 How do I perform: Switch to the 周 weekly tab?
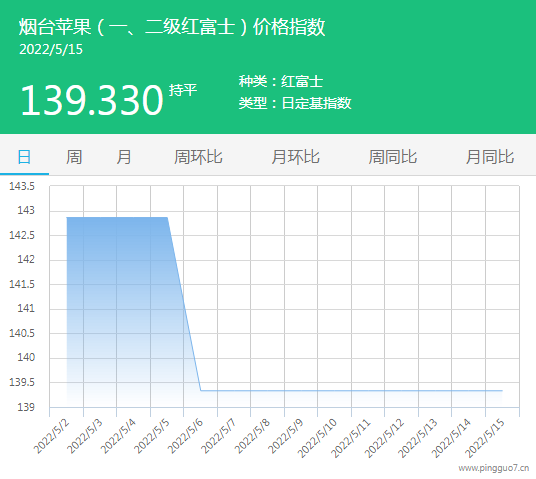pos(74,157)
